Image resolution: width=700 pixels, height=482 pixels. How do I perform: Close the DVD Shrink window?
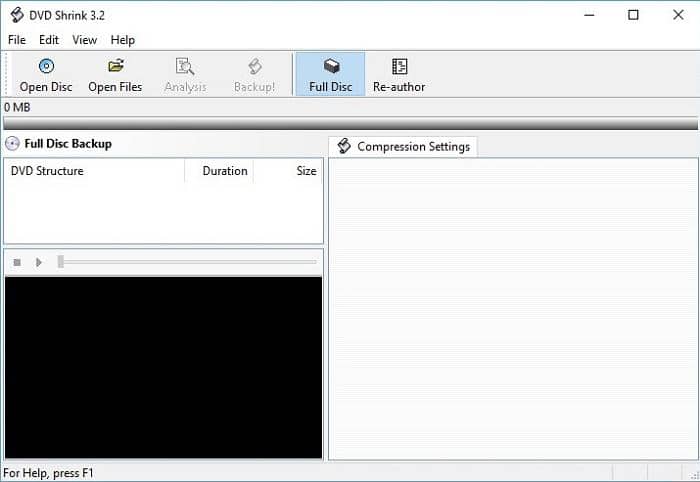[678, 15]
